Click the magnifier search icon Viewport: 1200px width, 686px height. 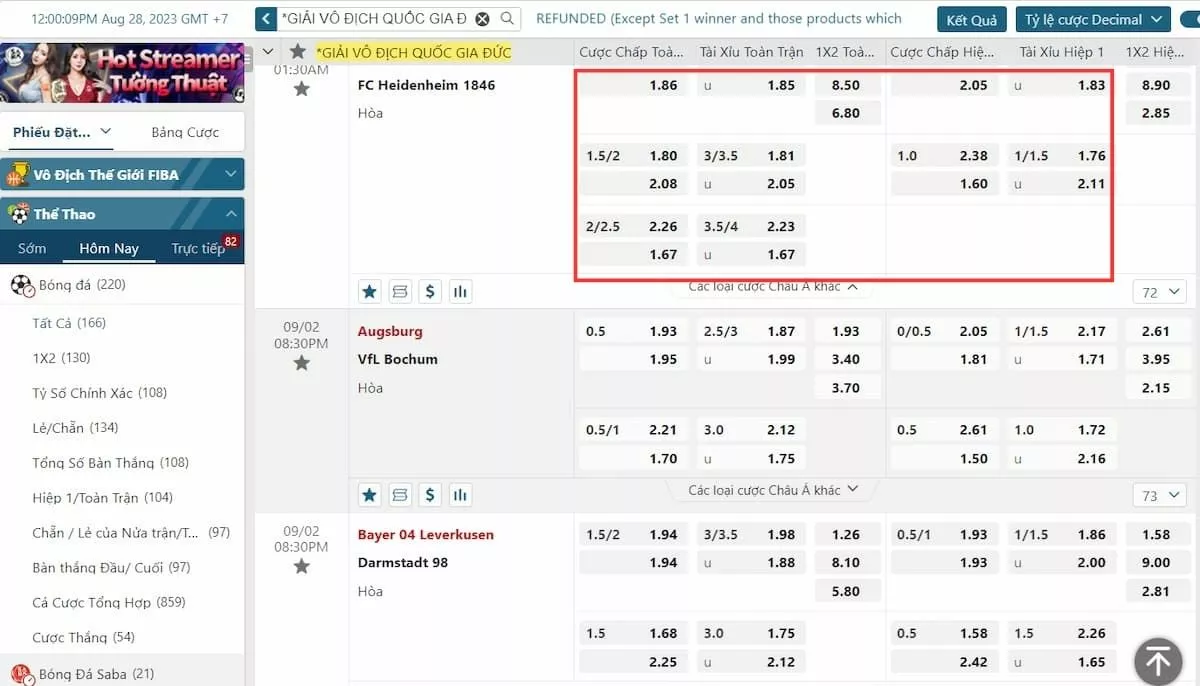pyautogui.click(x=508, y=19)
